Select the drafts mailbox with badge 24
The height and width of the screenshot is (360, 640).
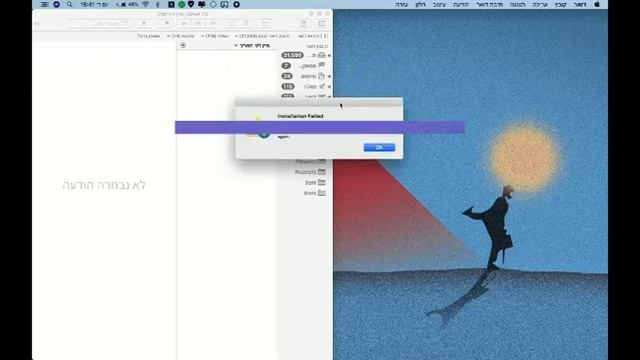click(304, 76)
